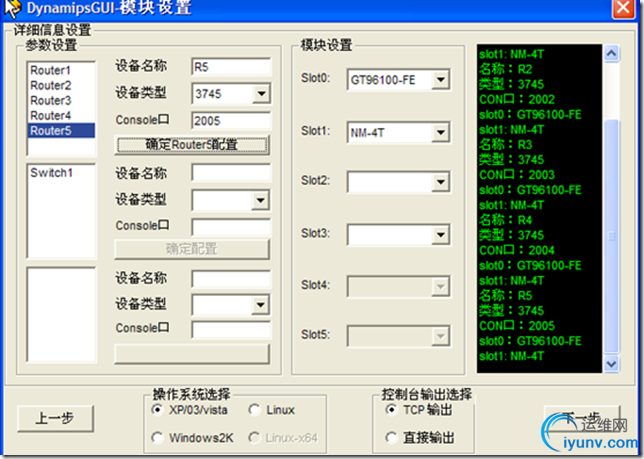644x459 pixels.
Task: Click the scroll down arrow of output log
Action: [612, 364]
